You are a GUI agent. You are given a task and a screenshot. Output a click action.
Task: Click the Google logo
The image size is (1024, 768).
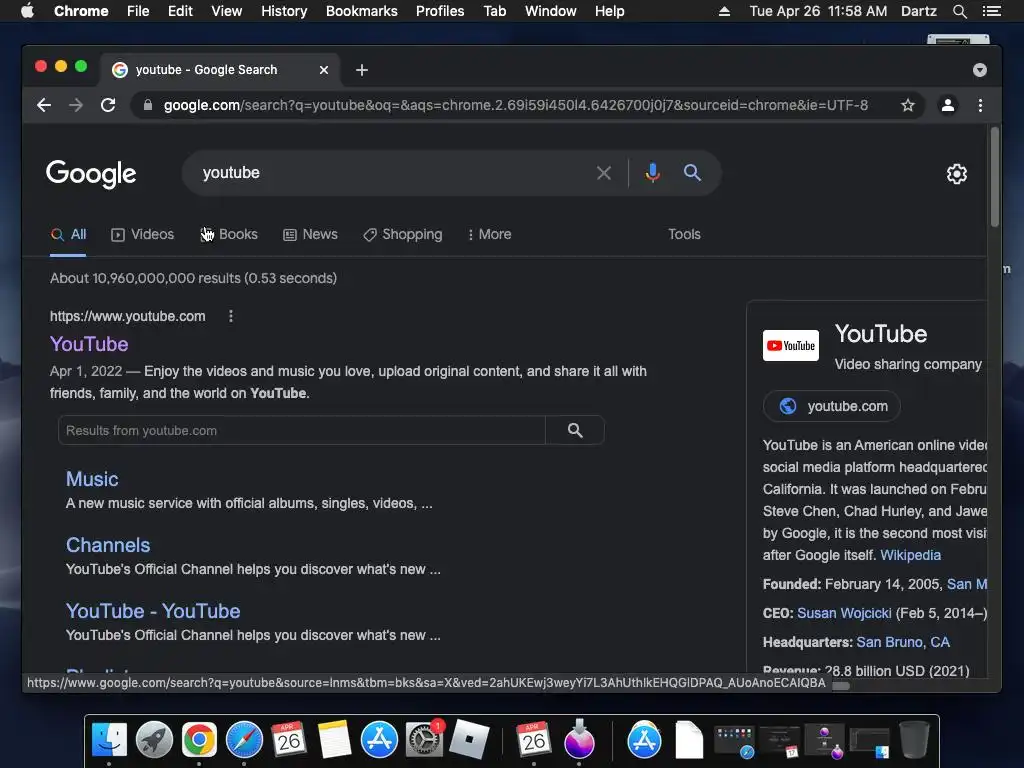[91, 174]
